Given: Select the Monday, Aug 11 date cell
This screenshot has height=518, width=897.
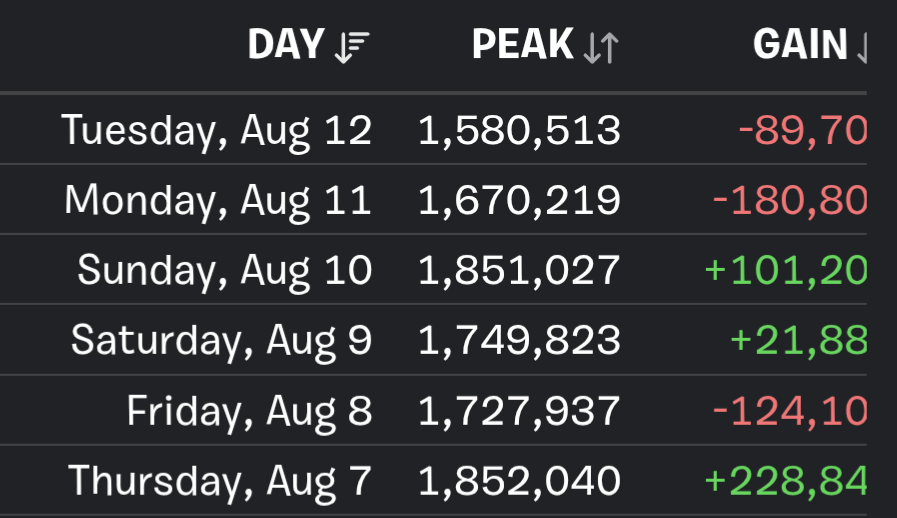Looking at the screenshot, I should 218,200.
